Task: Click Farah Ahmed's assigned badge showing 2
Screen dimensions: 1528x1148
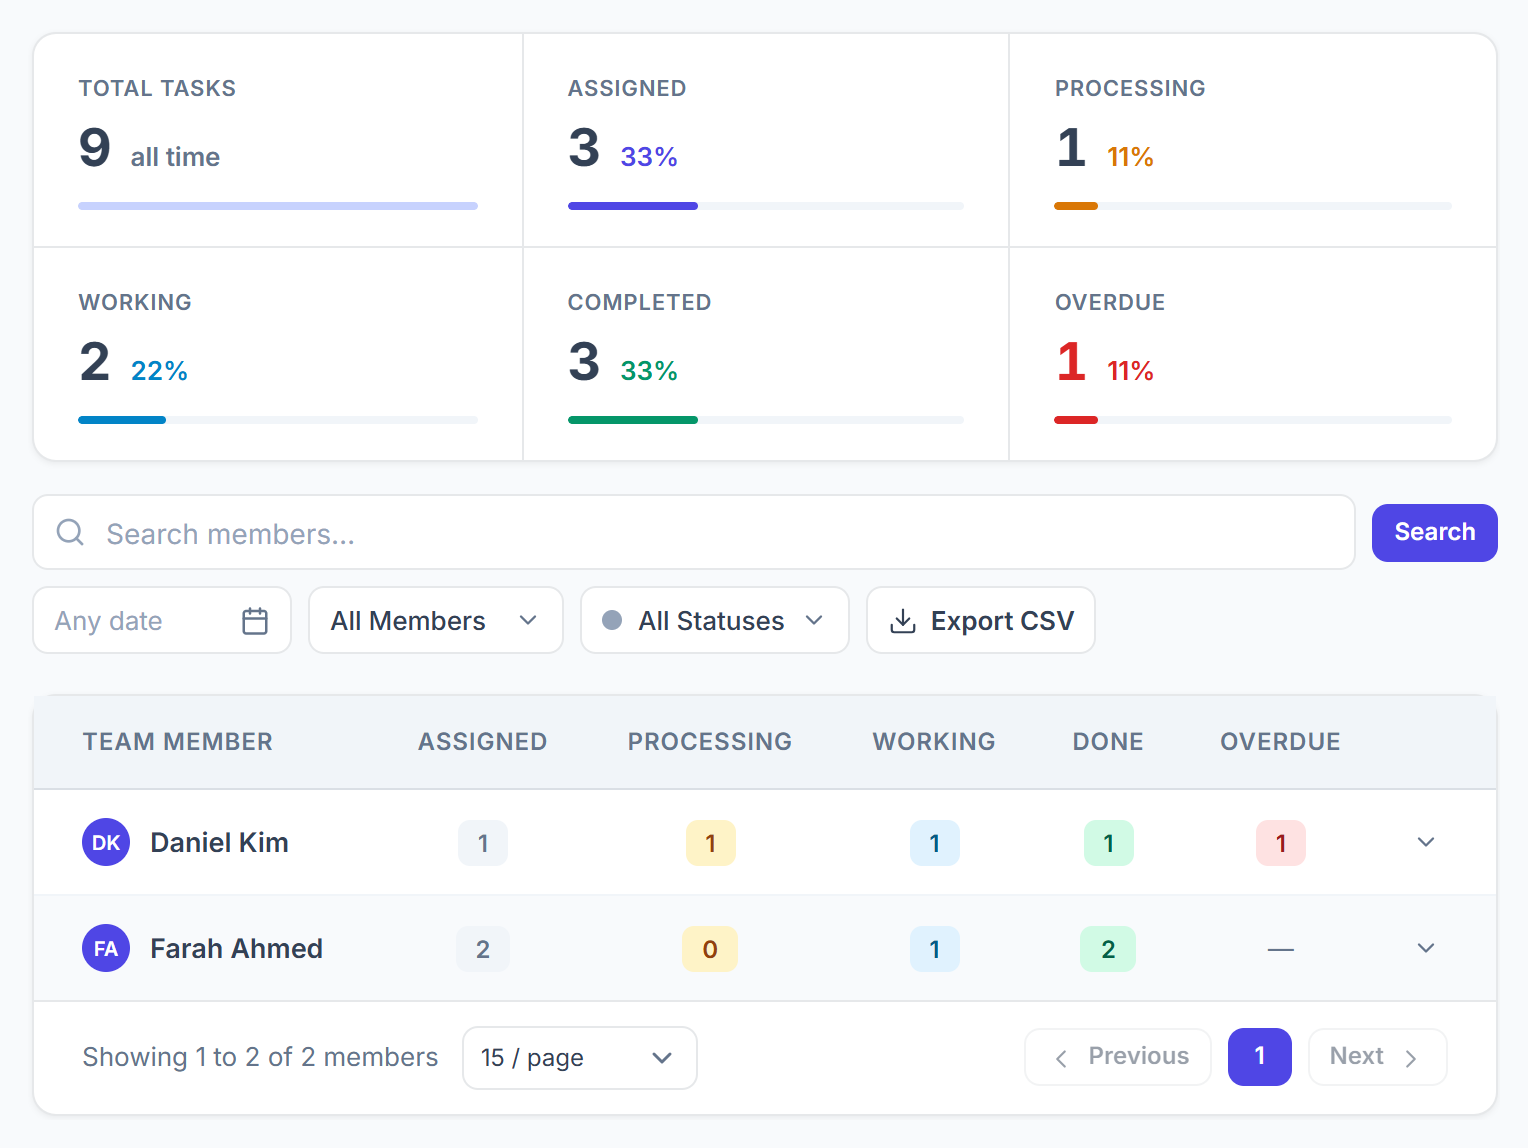Action: coord(483,949)
